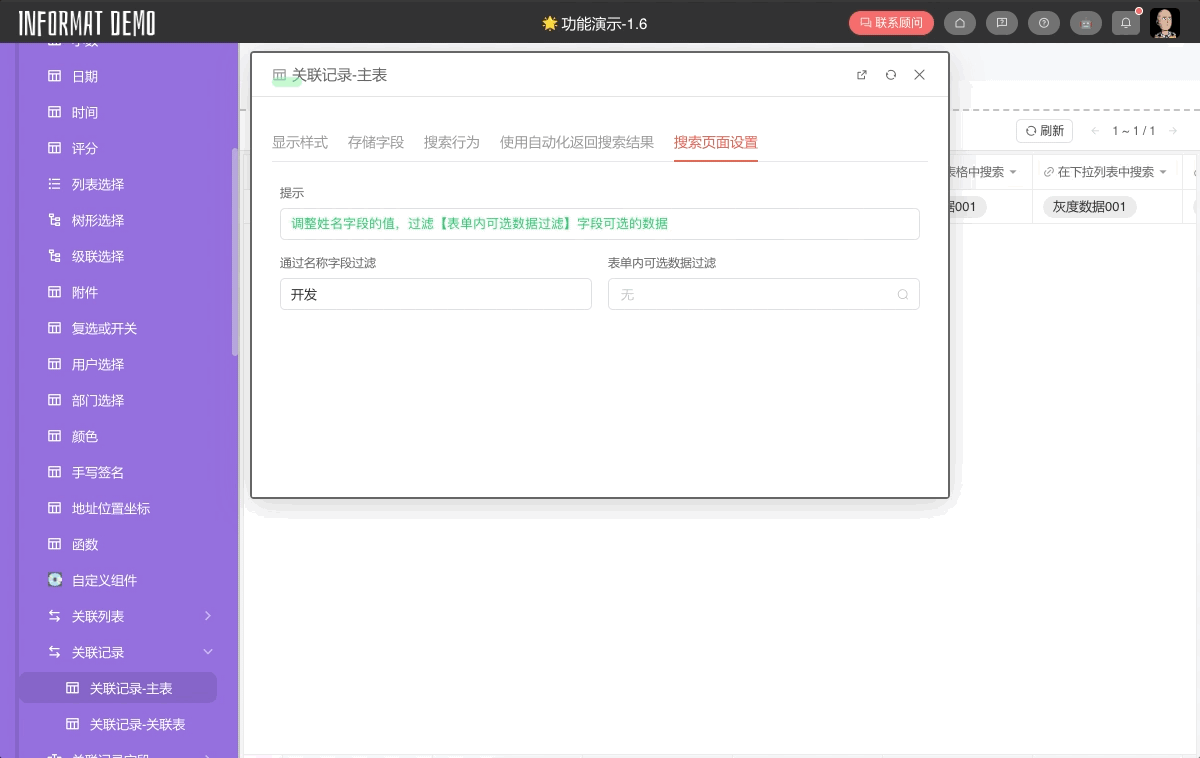Click the refresh icon in the dialog header
The image size is (1200, 758).
890,74
